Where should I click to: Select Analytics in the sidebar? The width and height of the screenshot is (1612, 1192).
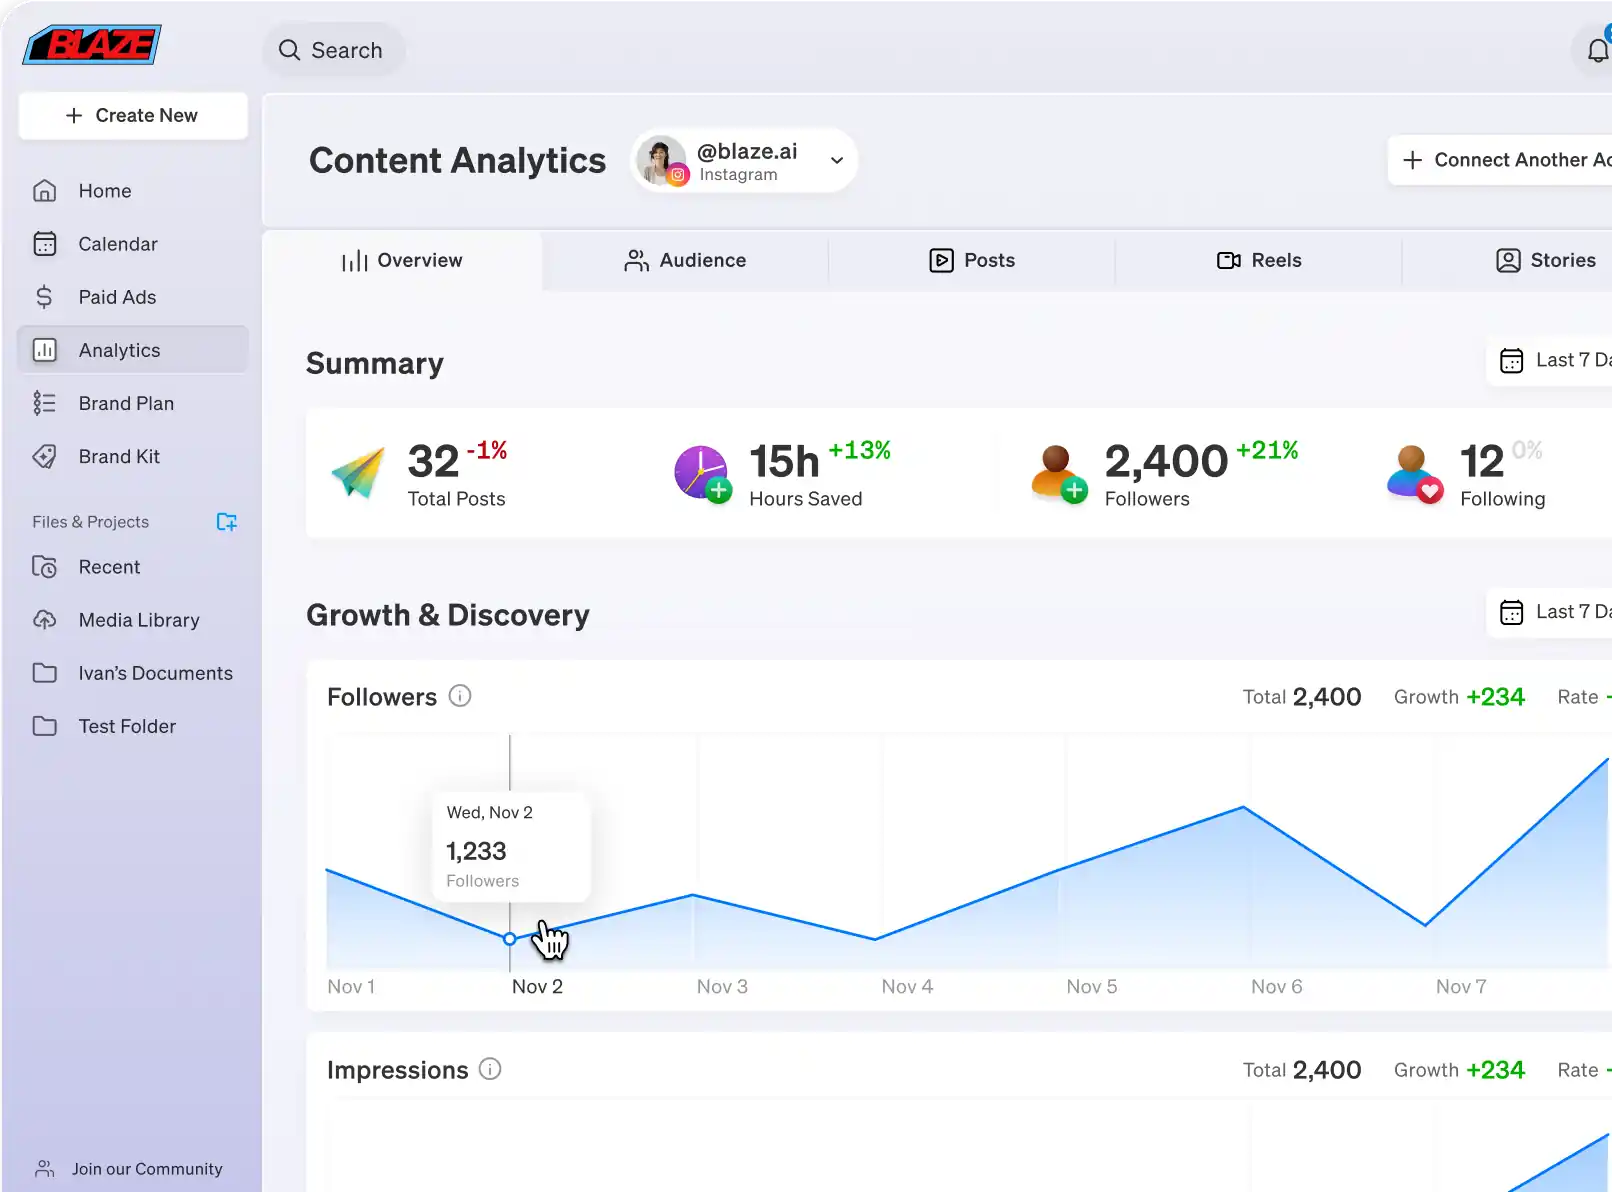(x=133, y=350)
